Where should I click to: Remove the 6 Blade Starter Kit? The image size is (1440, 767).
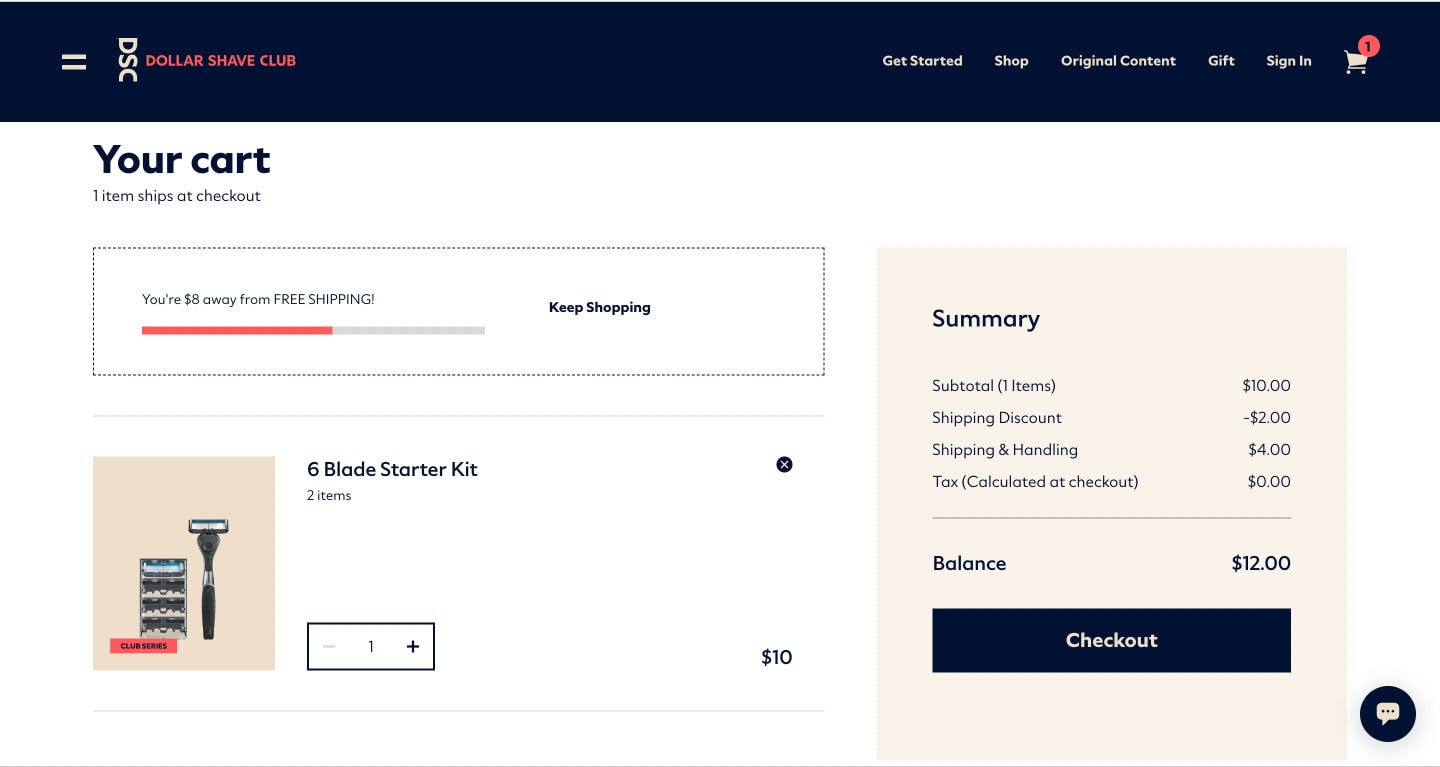(x=784, y=464)
